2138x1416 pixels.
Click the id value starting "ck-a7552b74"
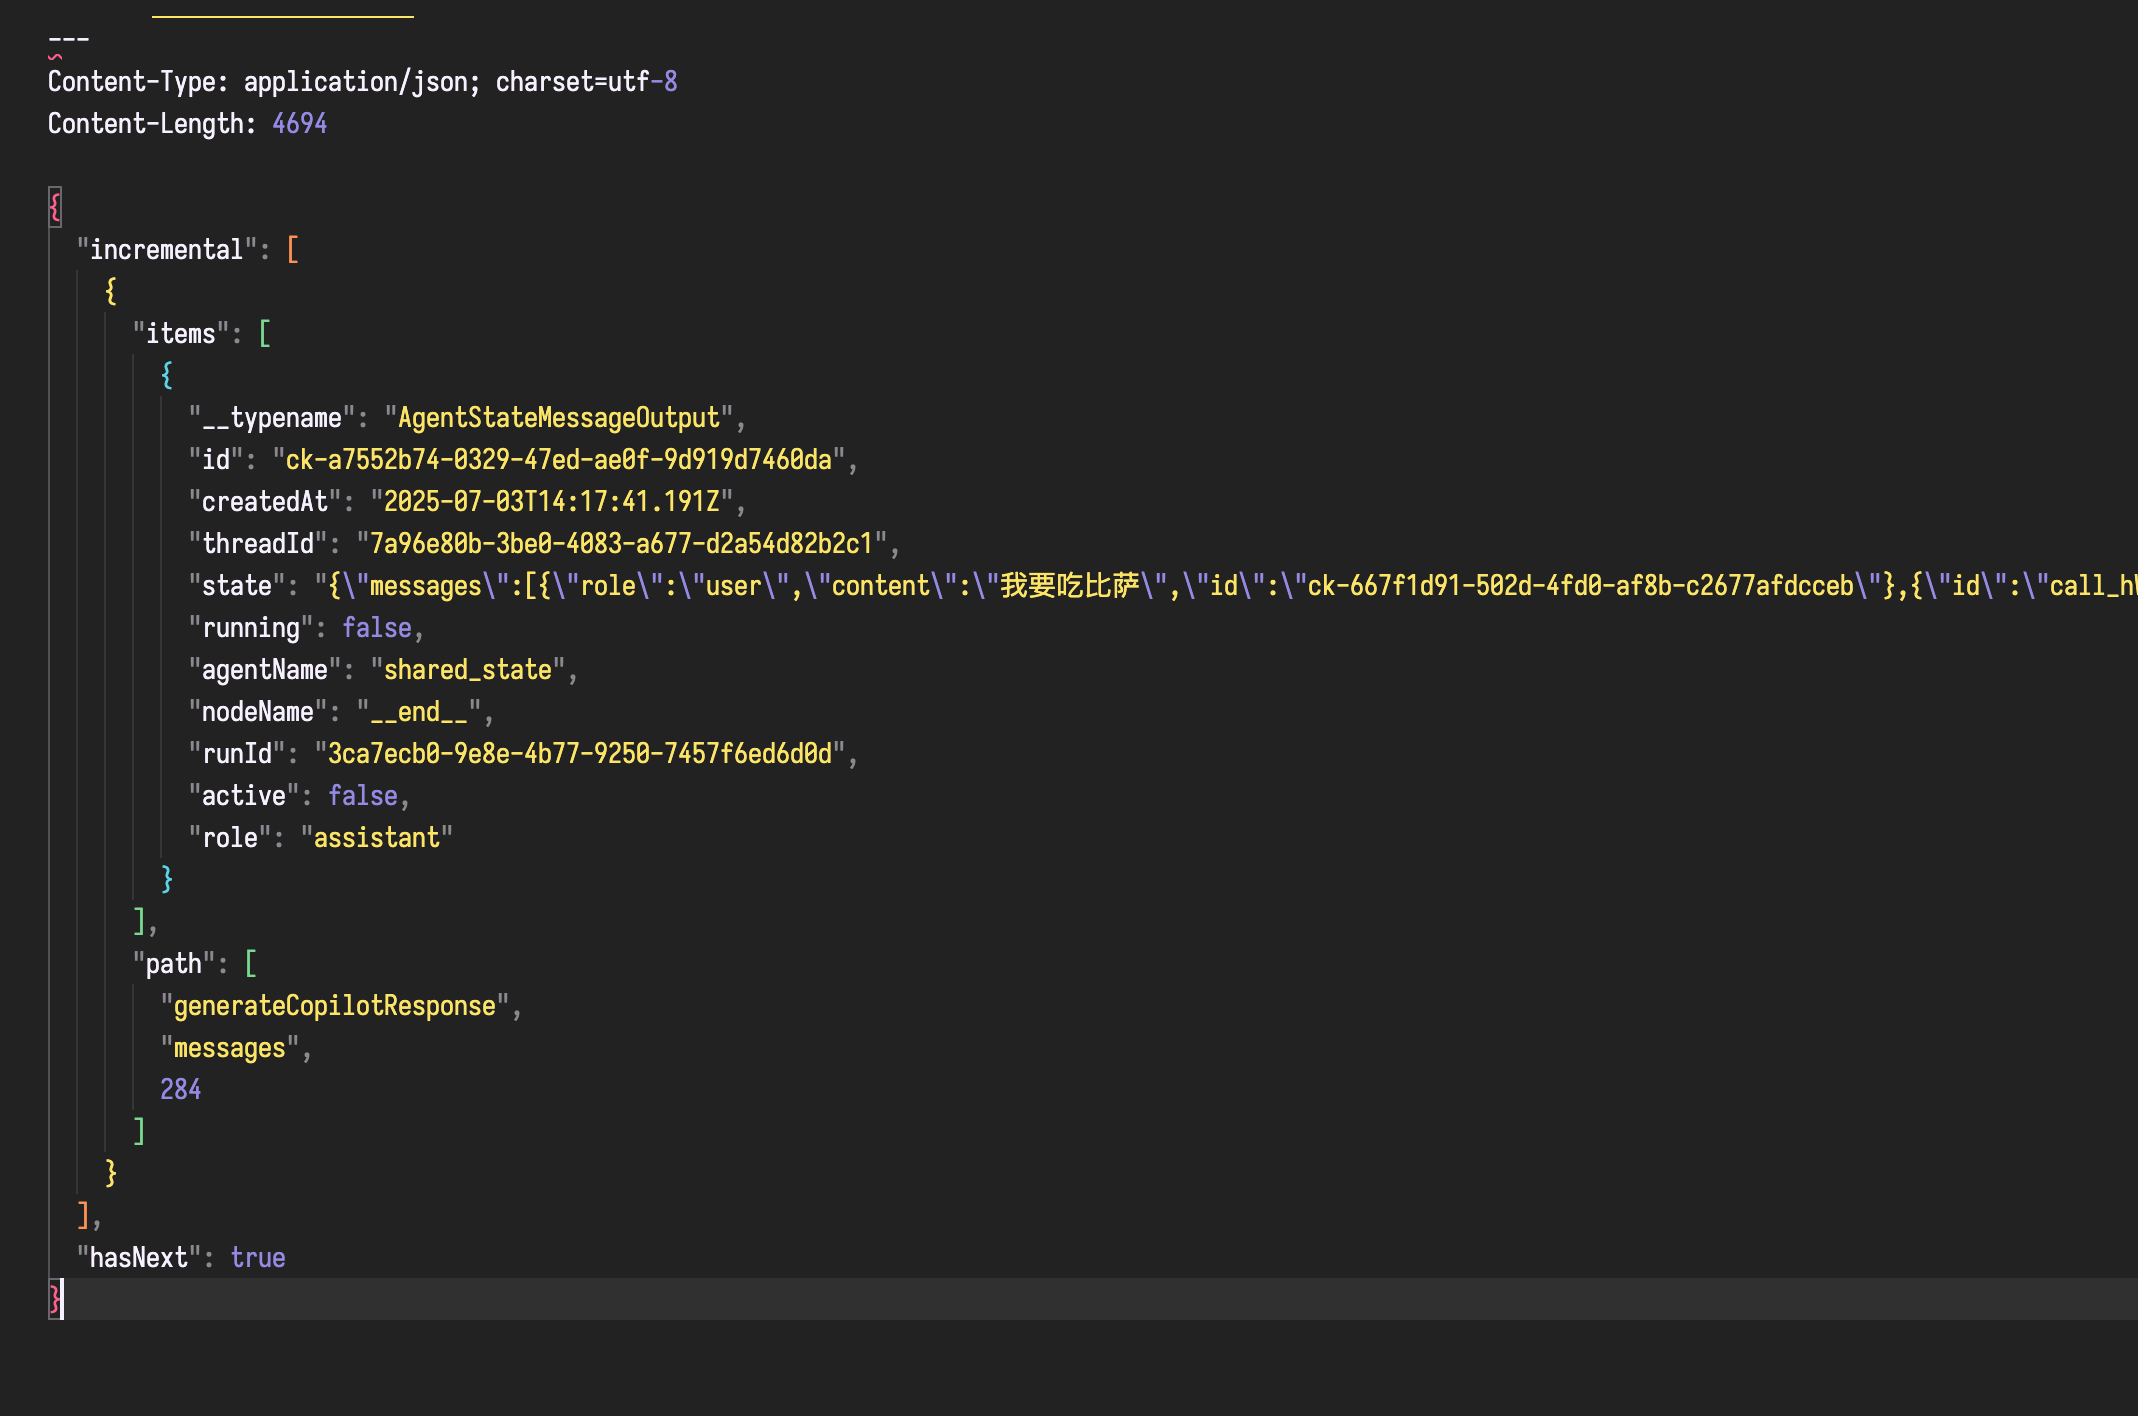click(559, 460)
